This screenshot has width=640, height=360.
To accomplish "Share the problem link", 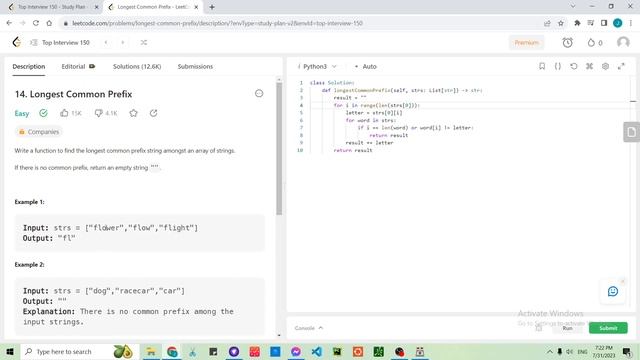I will pyautogui.click(x=153, y=113).
